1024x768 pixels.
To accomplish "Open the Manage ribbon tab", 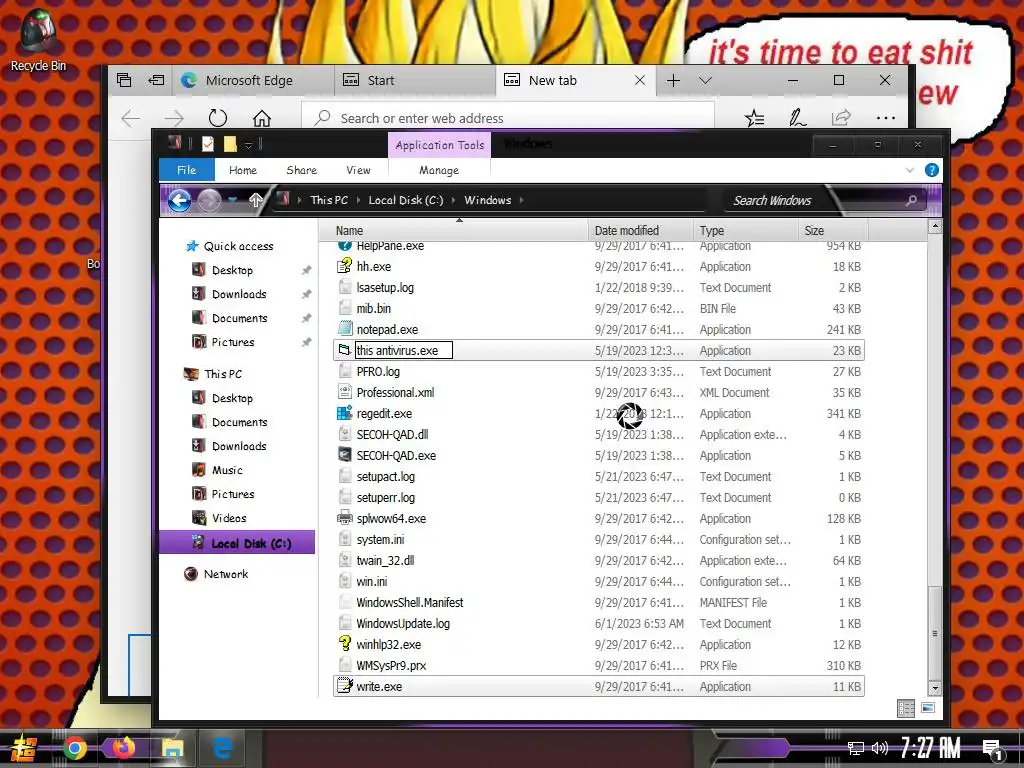I will tap(439, 170).
